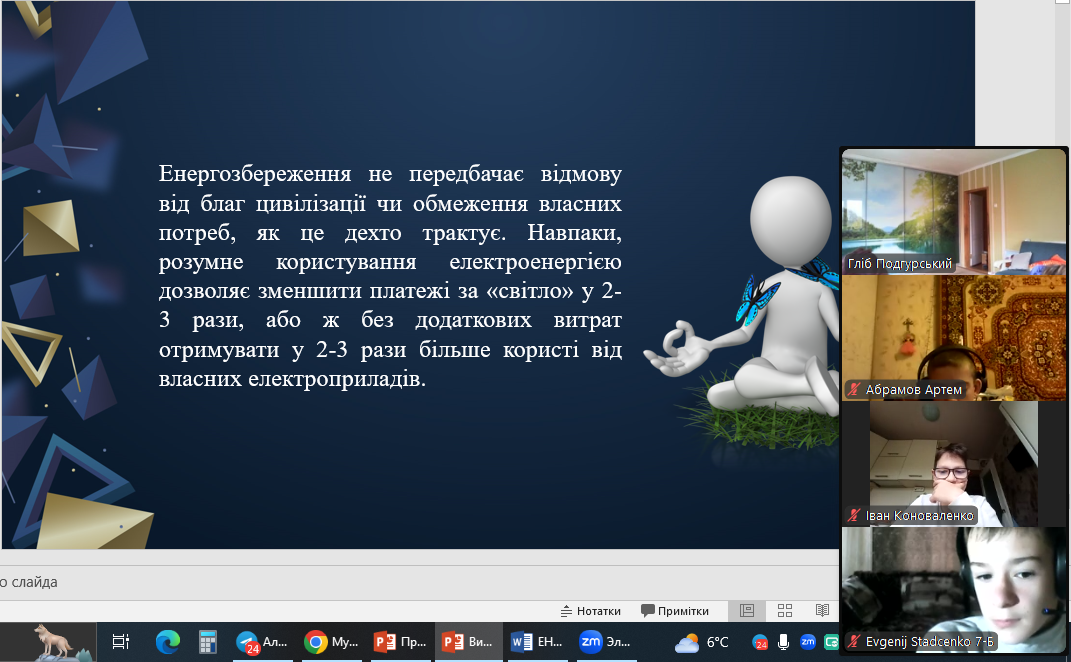Select Абрамов Артем video tile

click(x=954, y=337)
